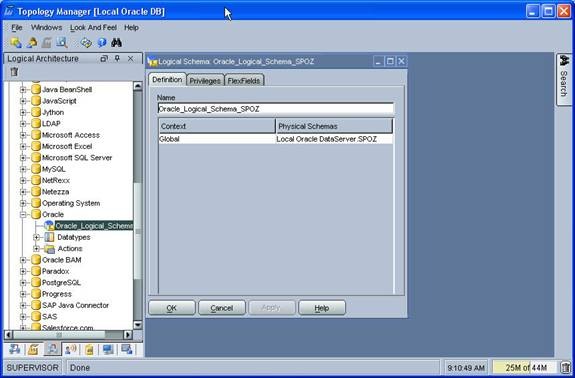Click the document magnifier toolbar icon
The height and width of the screenshot is (378, 575).
pyautogui.click(x=62, y=43)
